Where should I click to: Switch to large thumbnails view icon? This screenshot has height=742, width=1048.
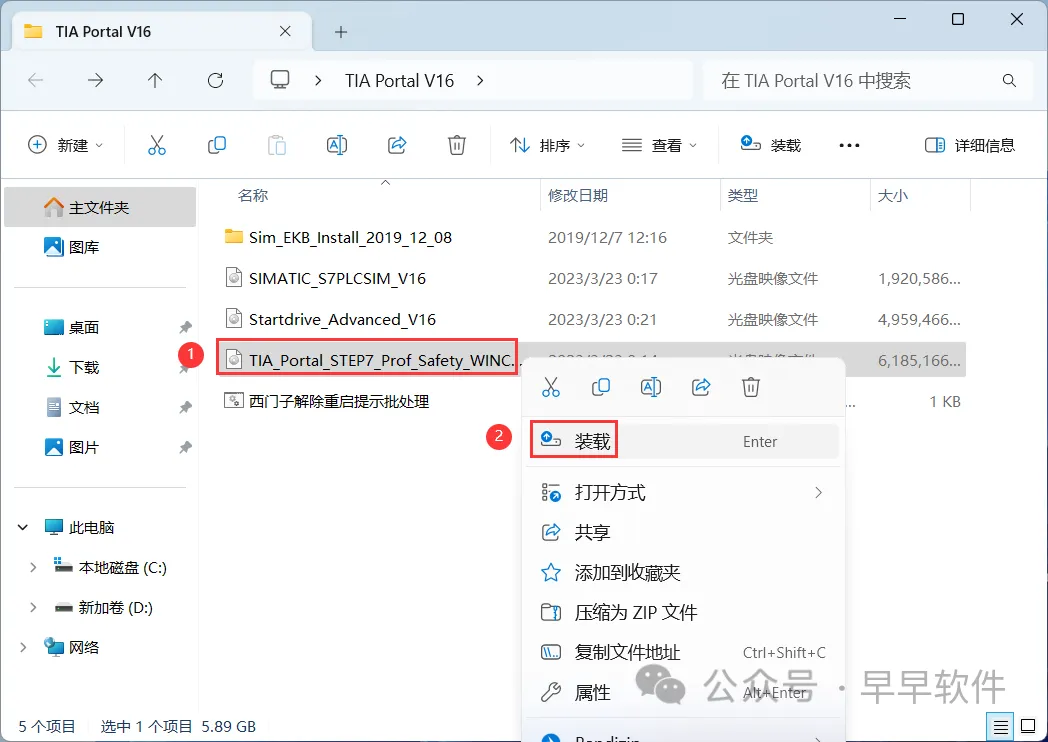(1029, 727)
